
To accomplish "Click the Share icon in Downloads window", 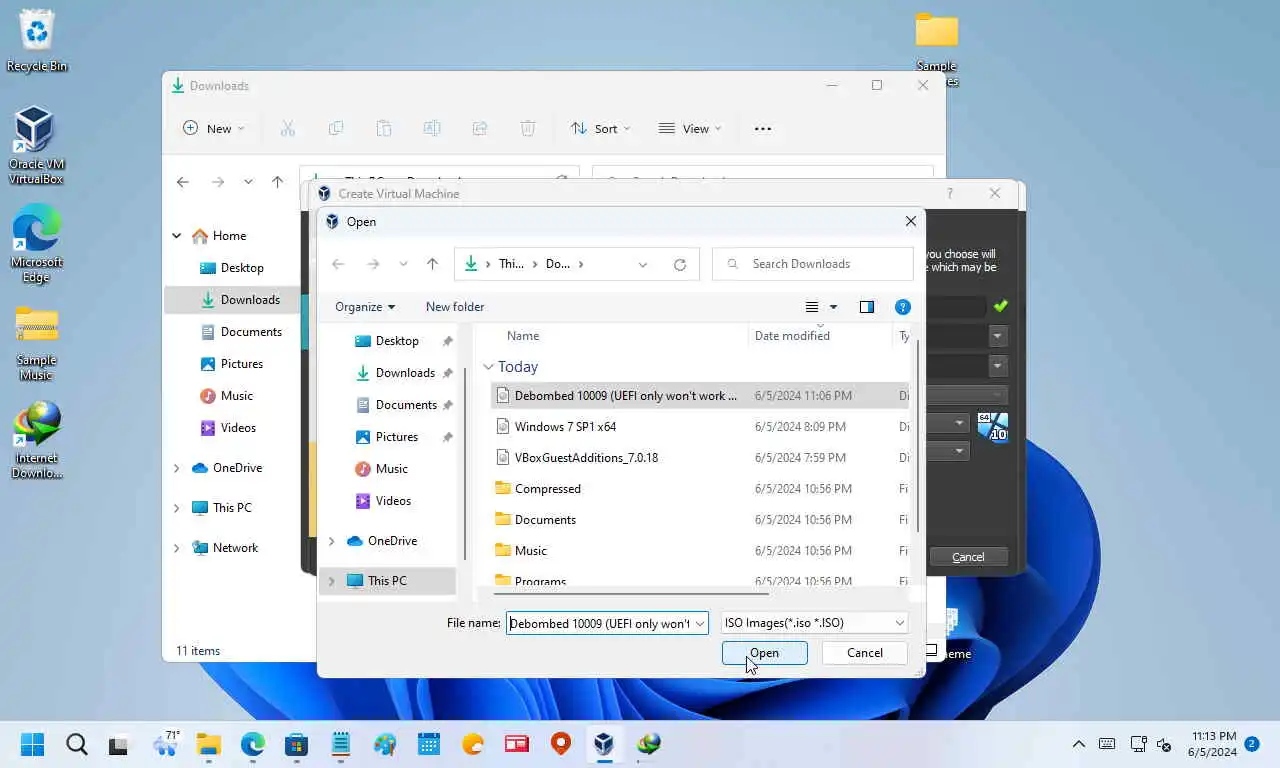I will pyautogui.click(x=480, y=128).
